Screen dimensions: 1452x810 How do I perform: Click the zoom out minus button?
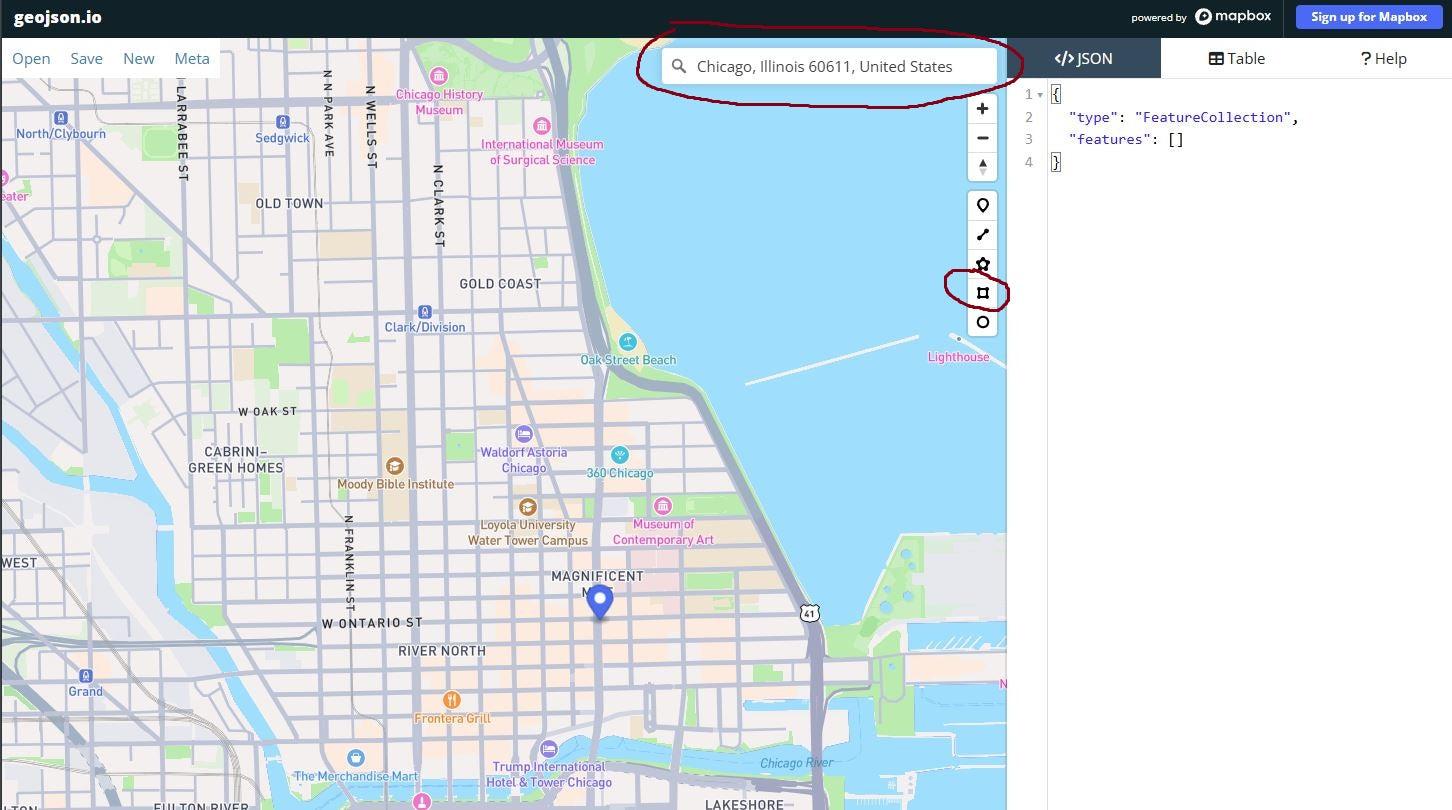983,138
